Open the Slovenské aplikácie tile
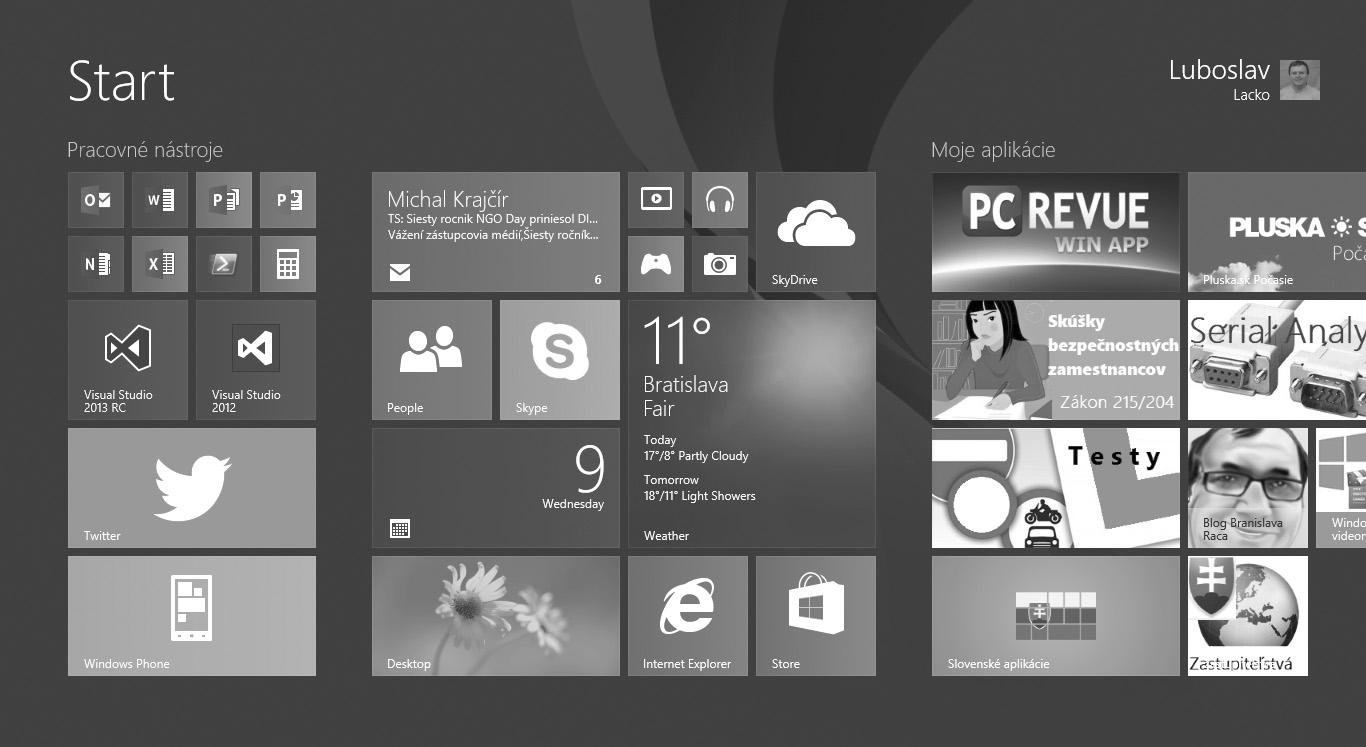Viewport: 1366px width, 747px height. point(1056,616)
